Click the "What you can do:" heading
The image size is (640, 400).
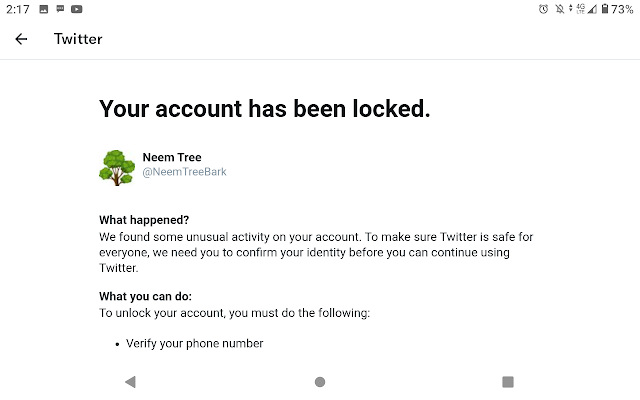(145, 296)
